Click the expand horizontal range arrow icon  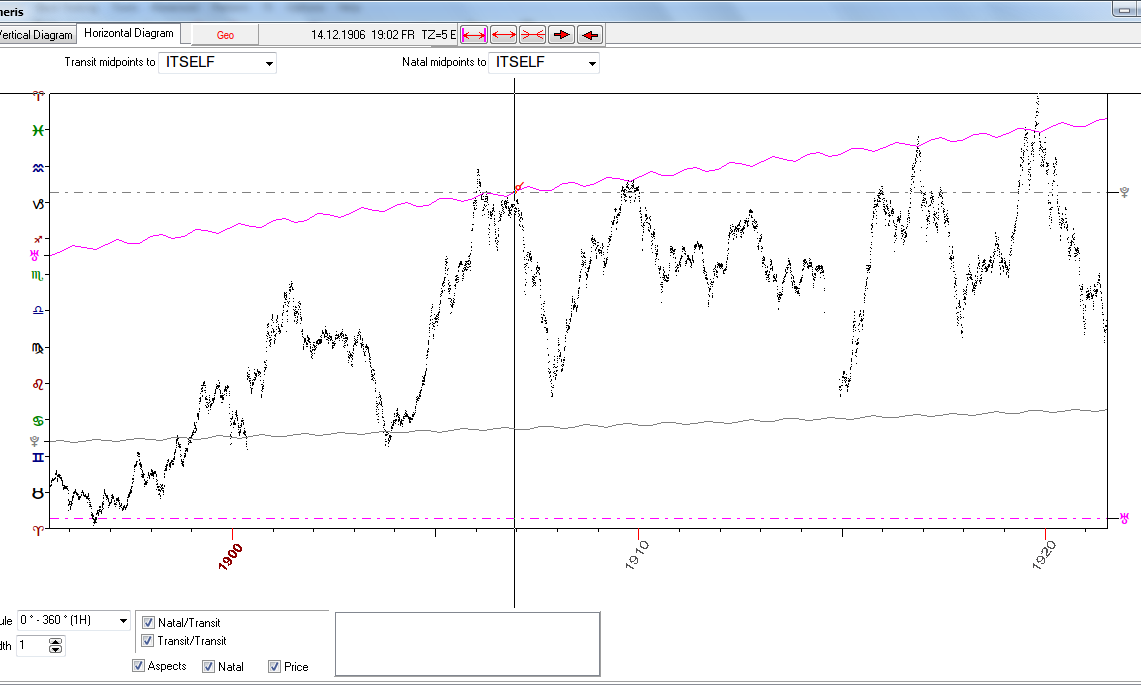(504, 35)
